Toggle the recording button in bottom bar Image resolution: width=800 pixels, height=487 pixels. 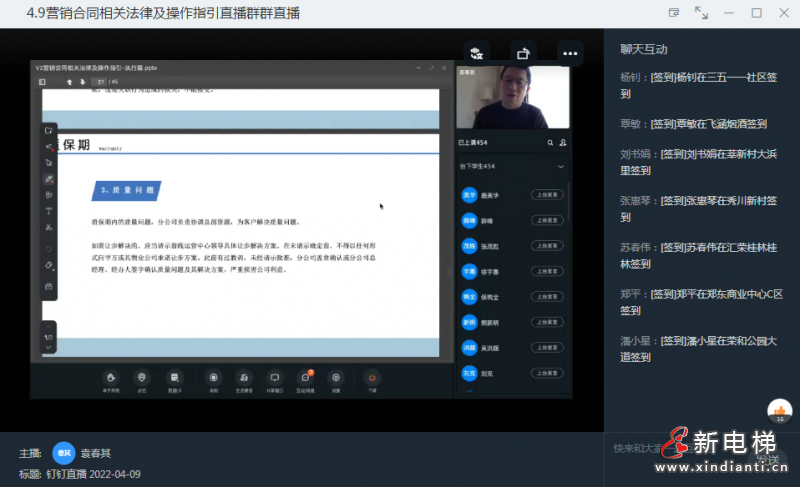212,378
